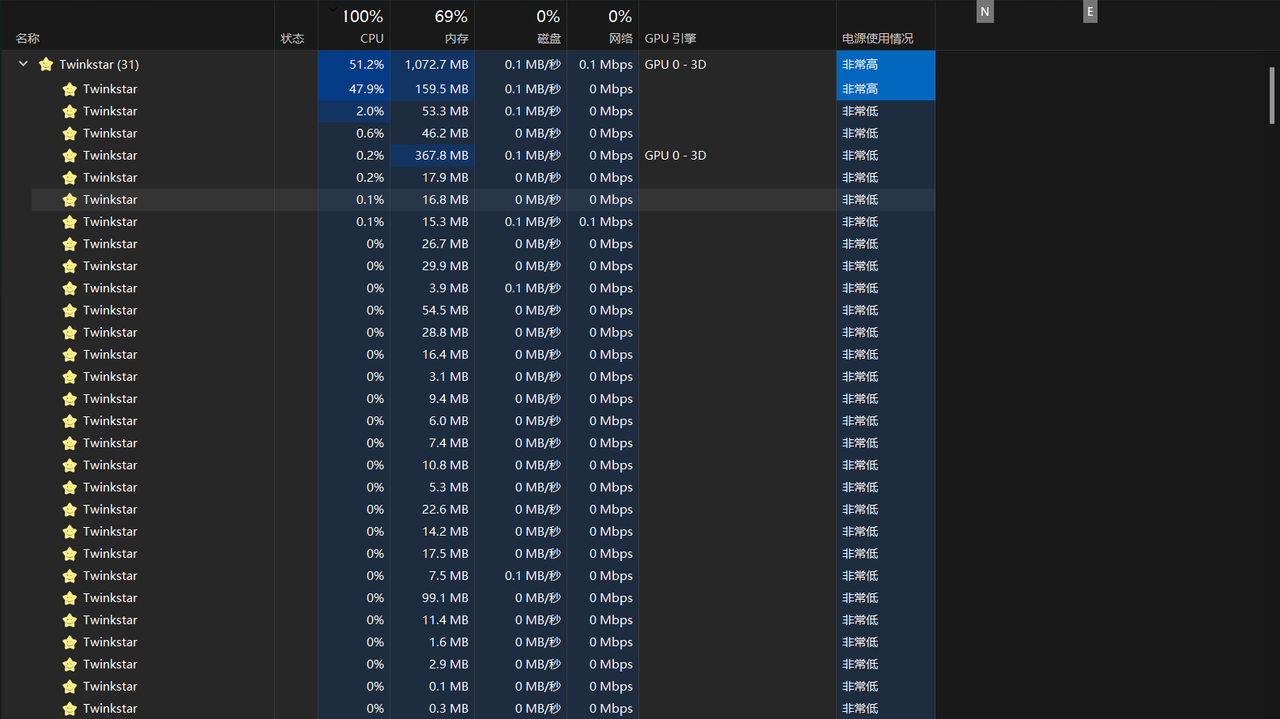Click star icon of the 22.6 MB Twinkstar process
Viewport: 1280px width, 719px height.
70,509
